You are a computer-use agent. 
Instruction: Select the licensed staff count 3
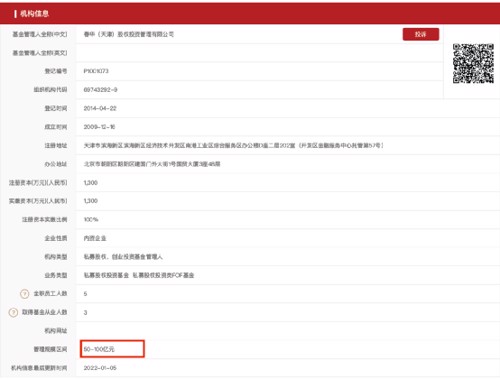[x=85, y=313]
